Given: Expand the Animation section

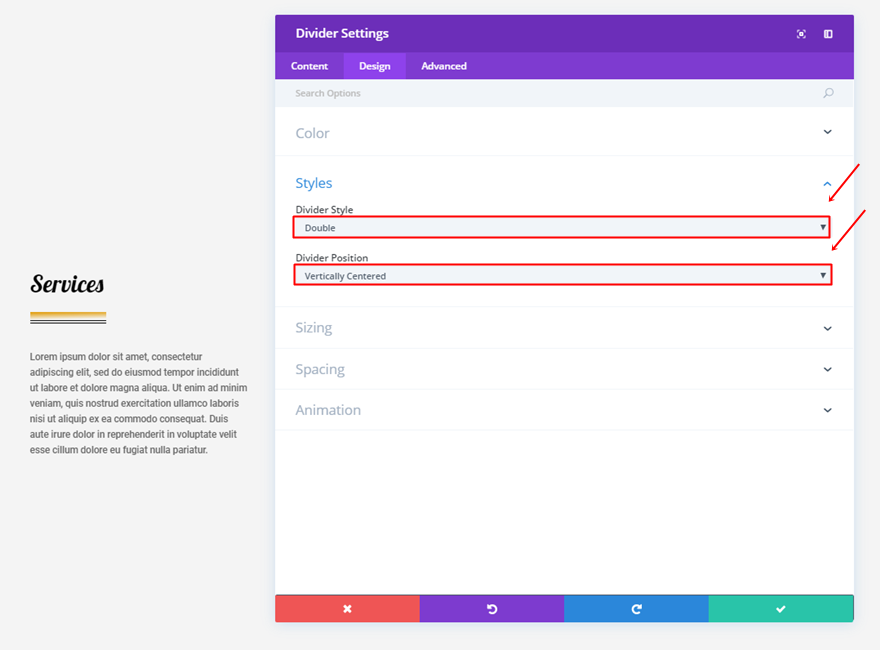Looking at the screenshot, I should 827,410.
